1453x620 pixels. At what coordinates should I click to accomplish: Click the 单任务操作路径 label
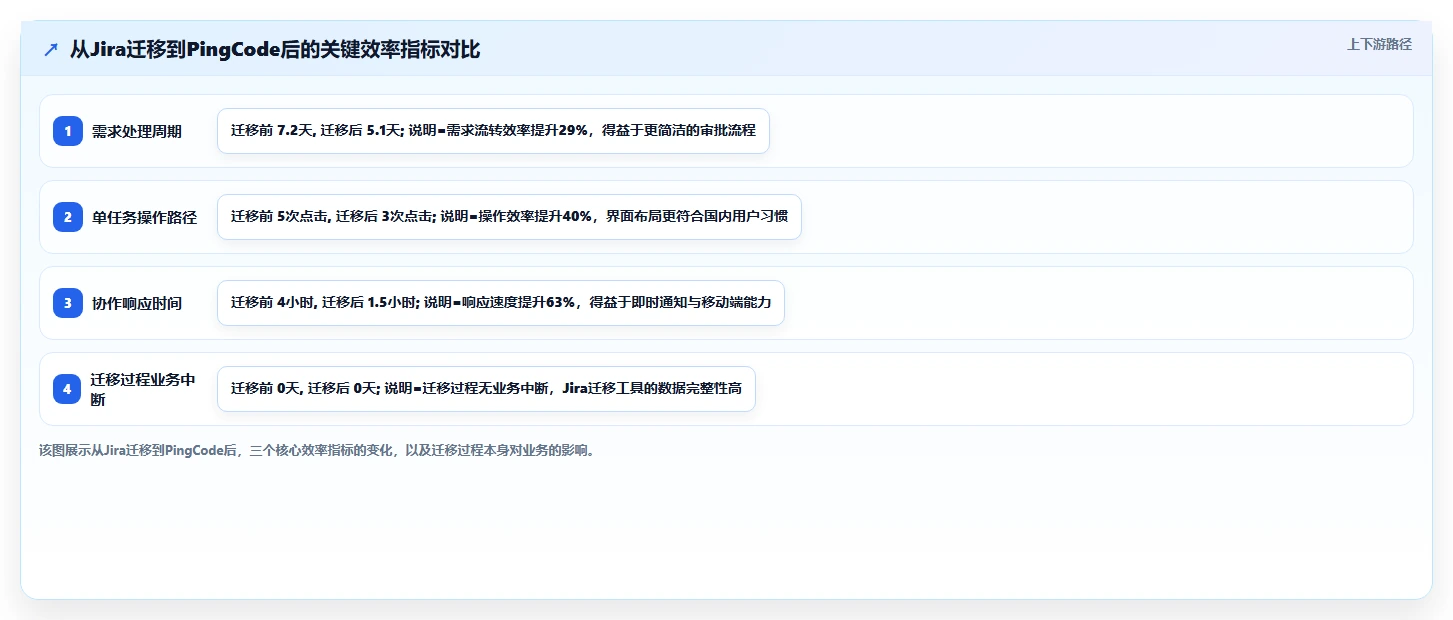click(x=144, y=217)
